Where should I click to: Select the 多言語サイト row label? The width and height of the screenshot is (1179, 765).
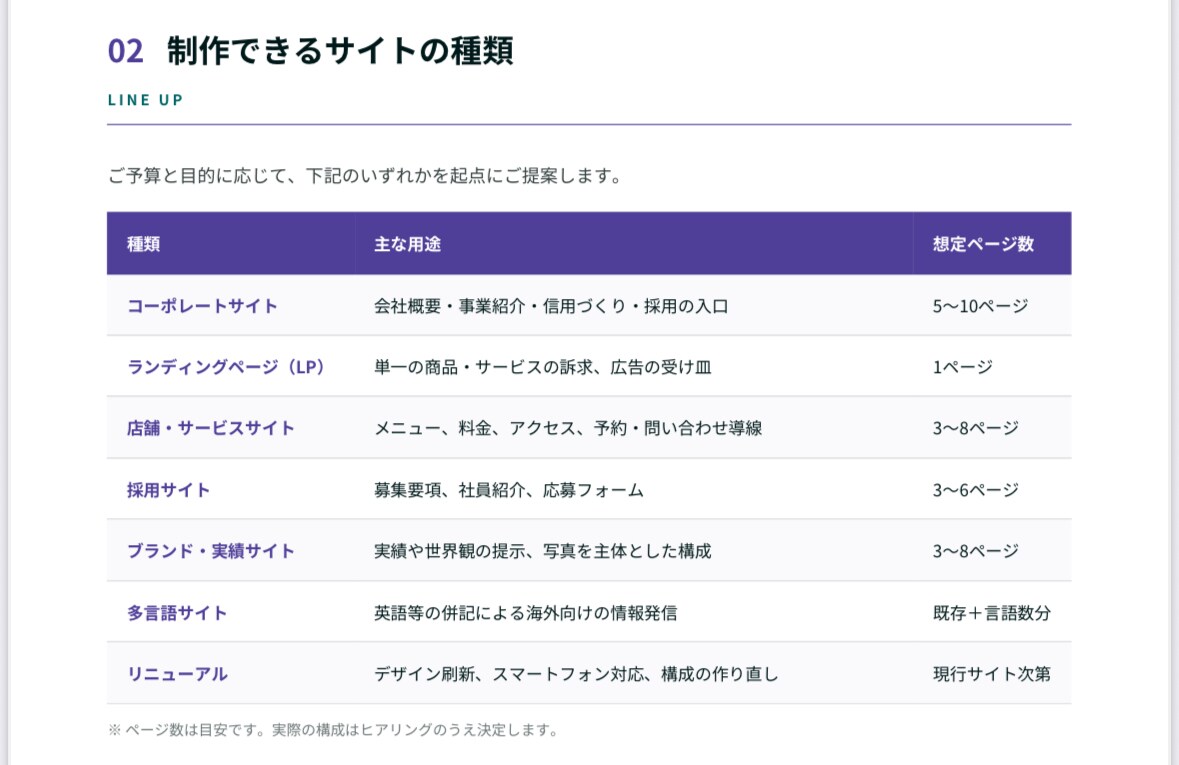point(177,613)
